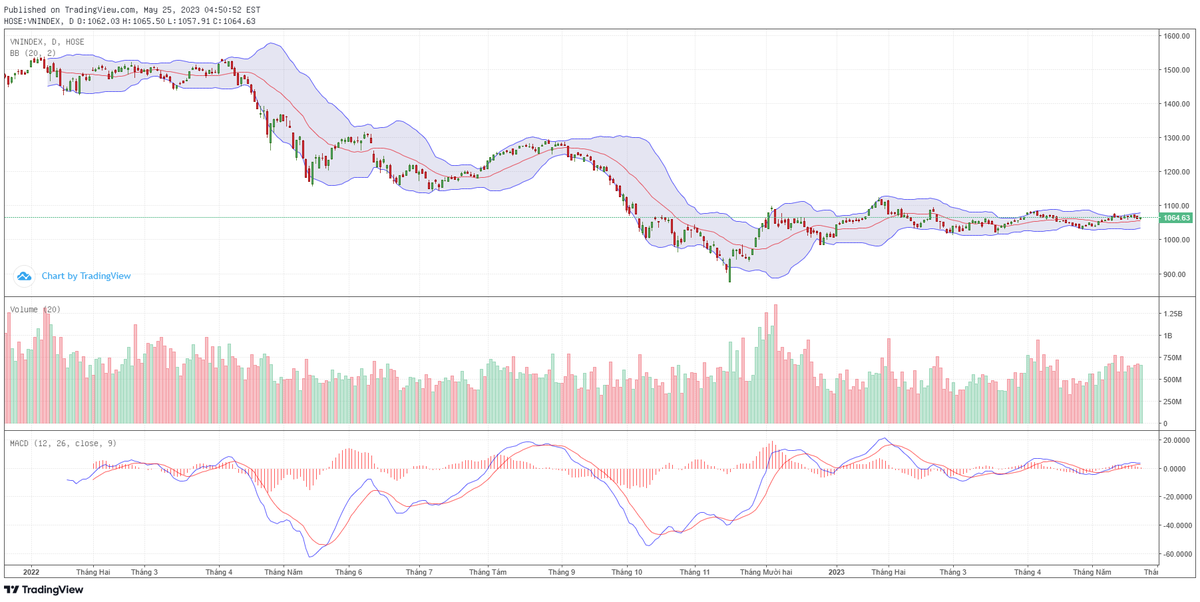Click the VNINDEX, D, HOSE symbol title

47,41
